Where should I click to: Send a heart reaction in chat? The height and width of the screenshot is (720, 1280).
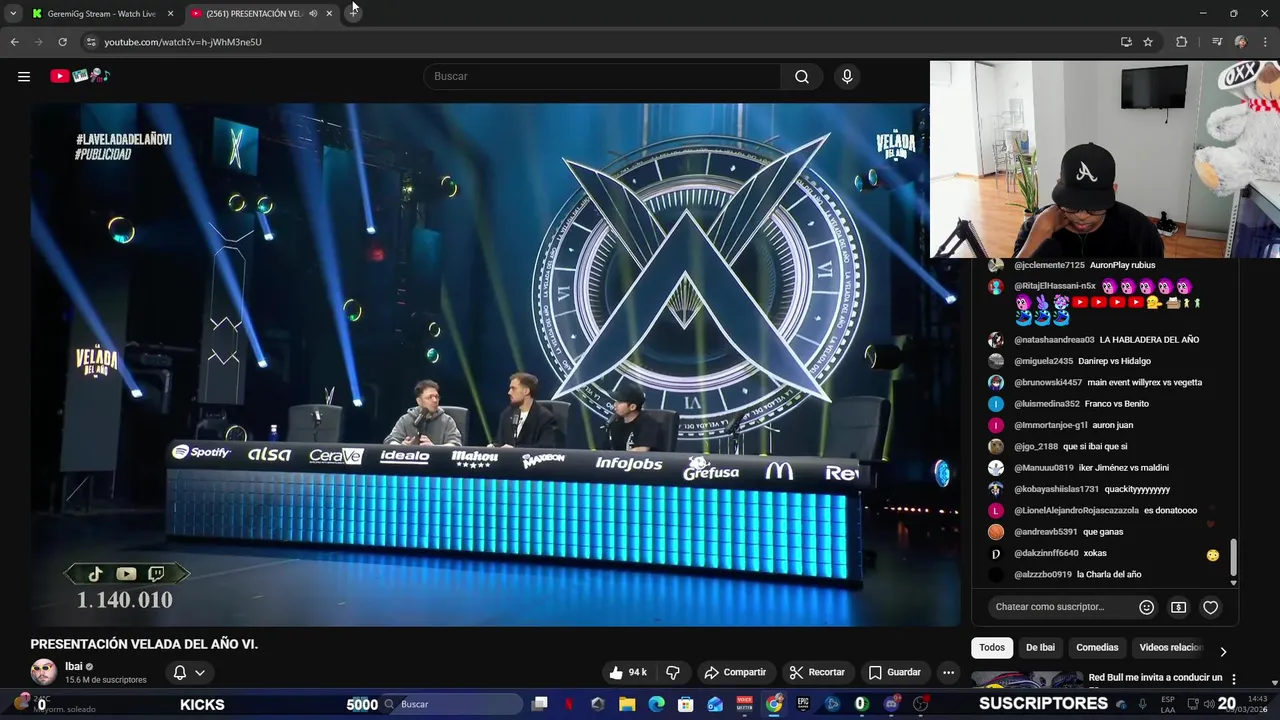coord(1210,607)
